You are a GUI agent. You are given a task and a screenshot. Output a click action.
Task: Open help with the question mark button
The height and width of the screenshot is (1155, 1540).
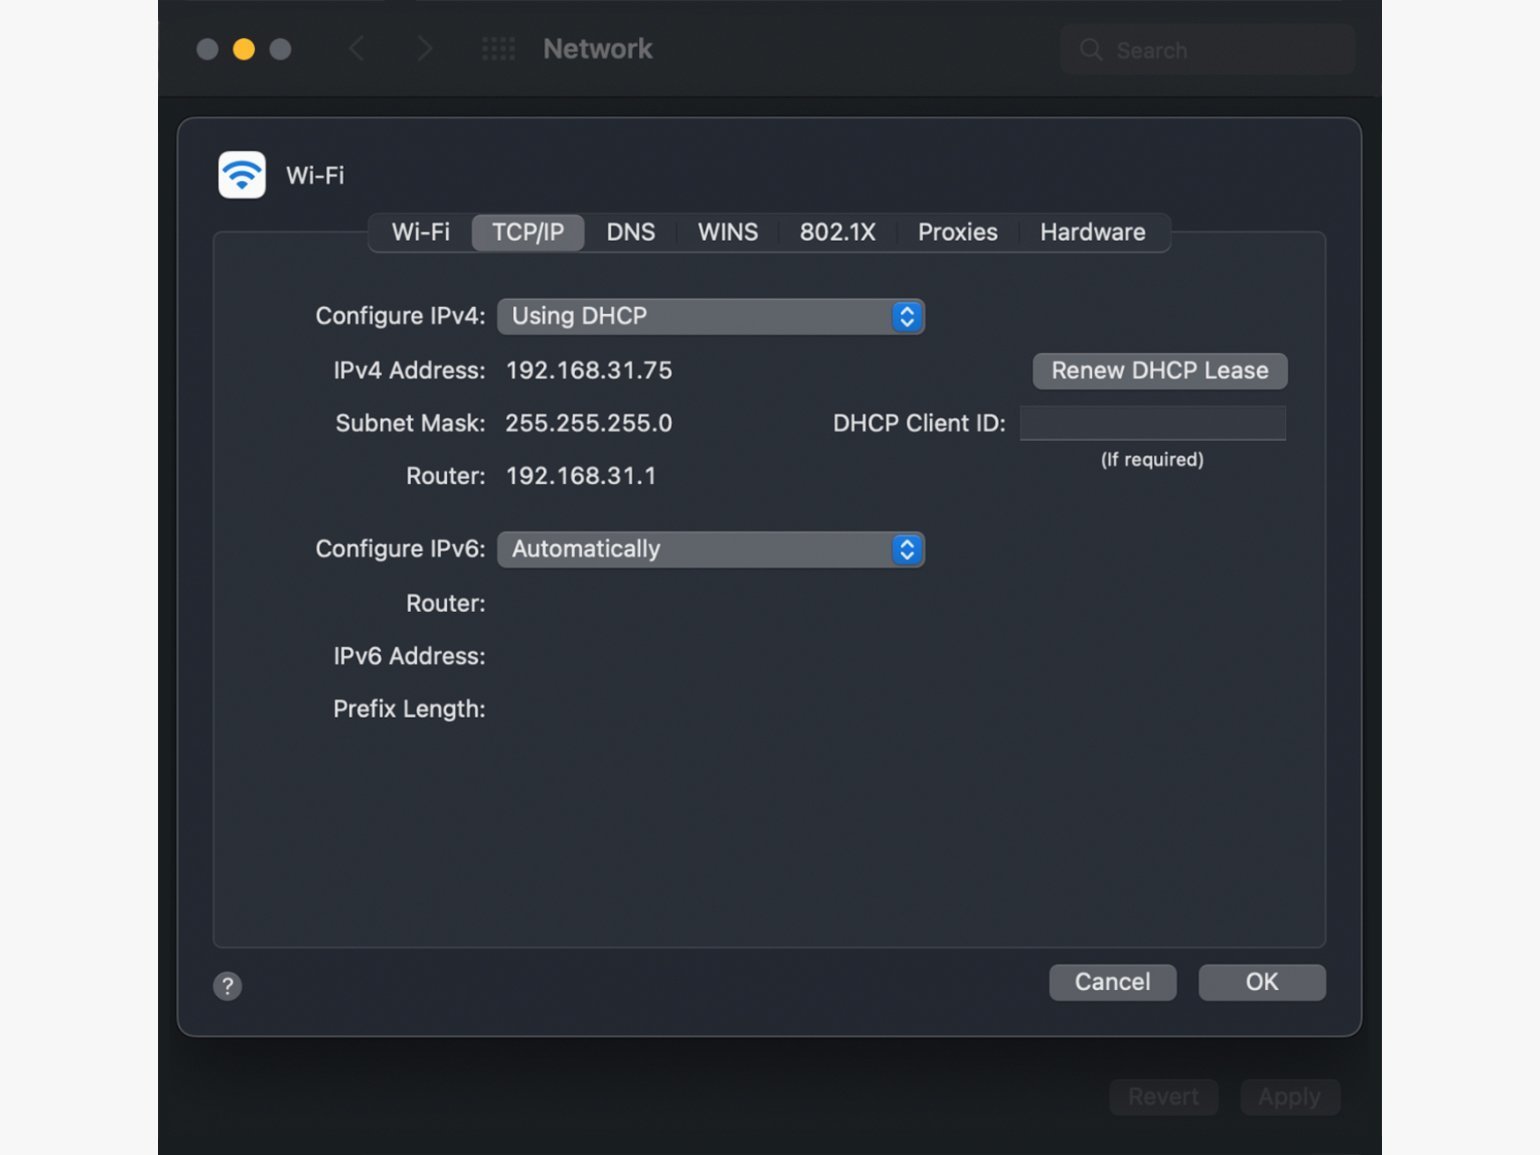coord(227,986)
